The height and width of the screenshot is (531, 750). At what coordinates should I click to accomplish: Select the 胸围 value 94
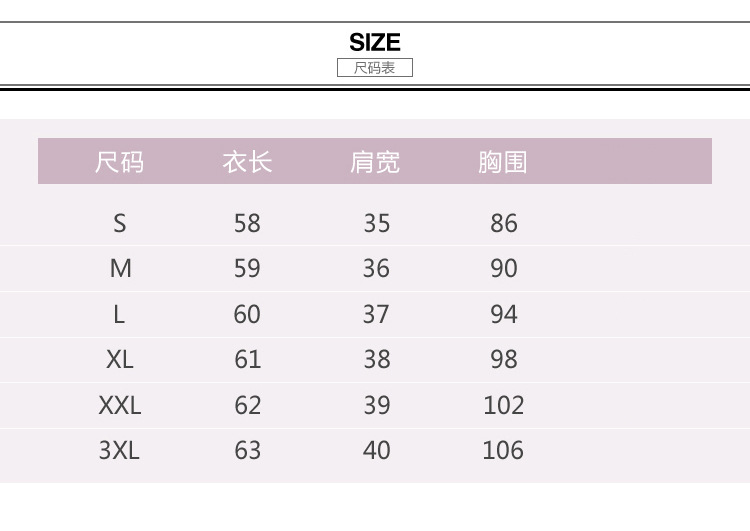coord(504,314)
